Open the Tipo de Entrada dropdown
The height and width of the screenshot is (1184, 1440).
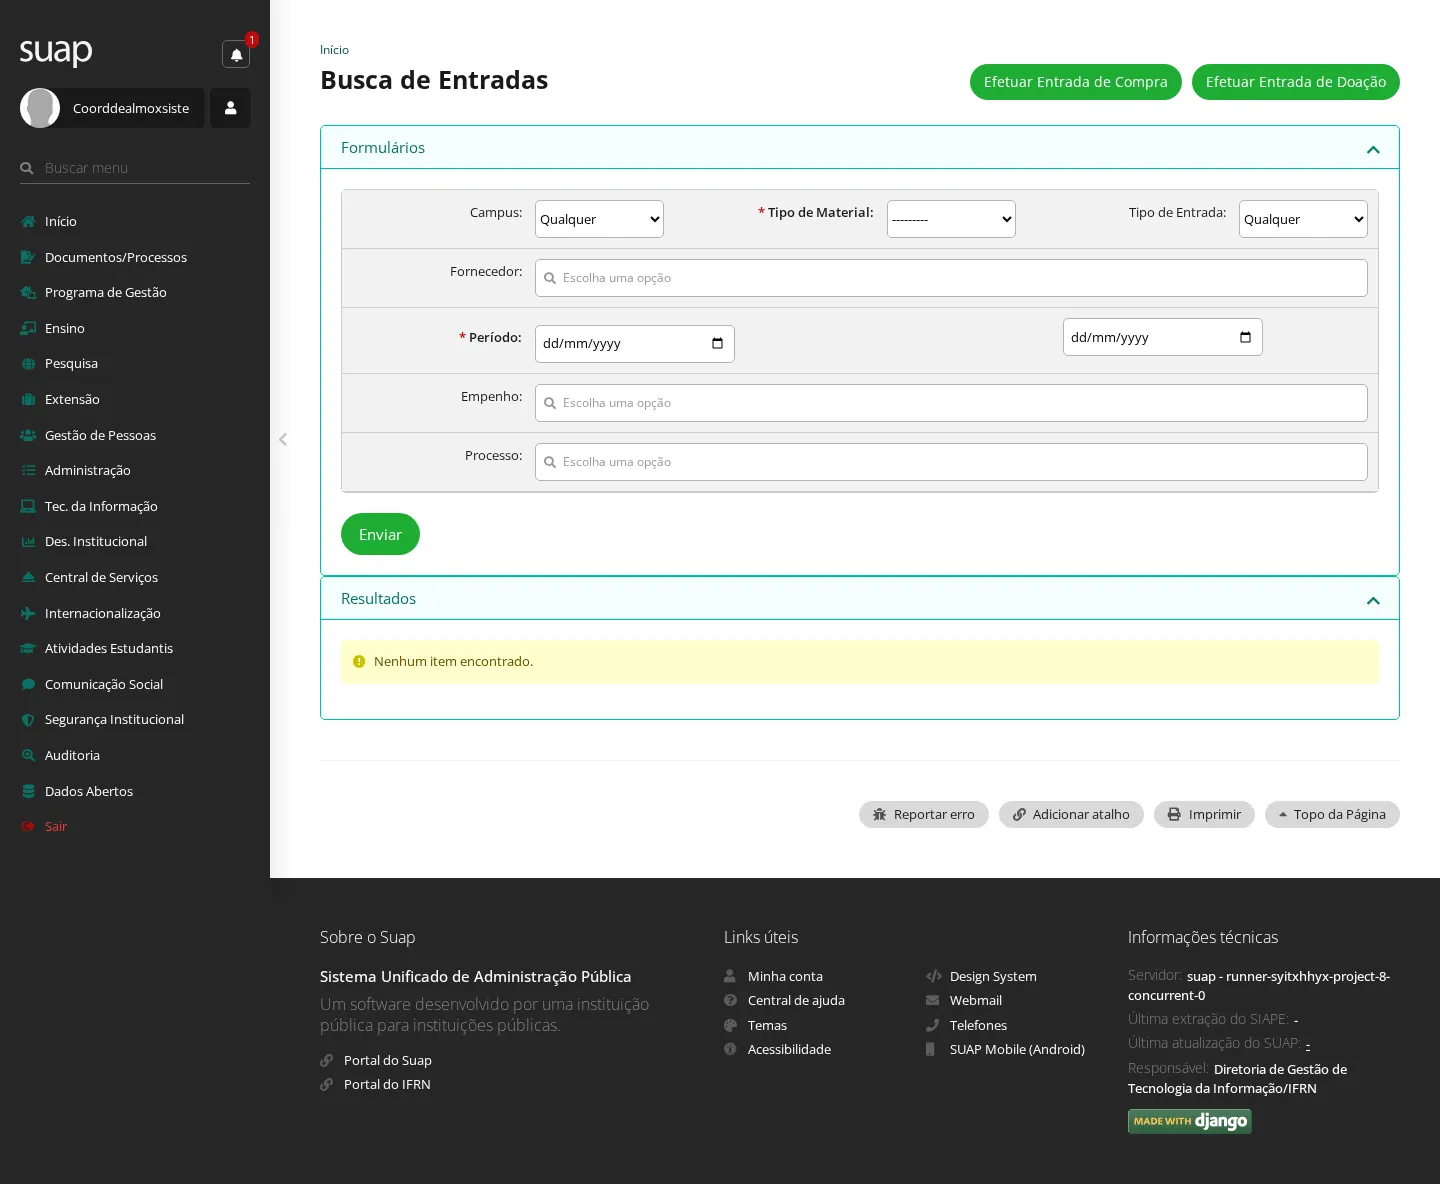click(1303, 219)
